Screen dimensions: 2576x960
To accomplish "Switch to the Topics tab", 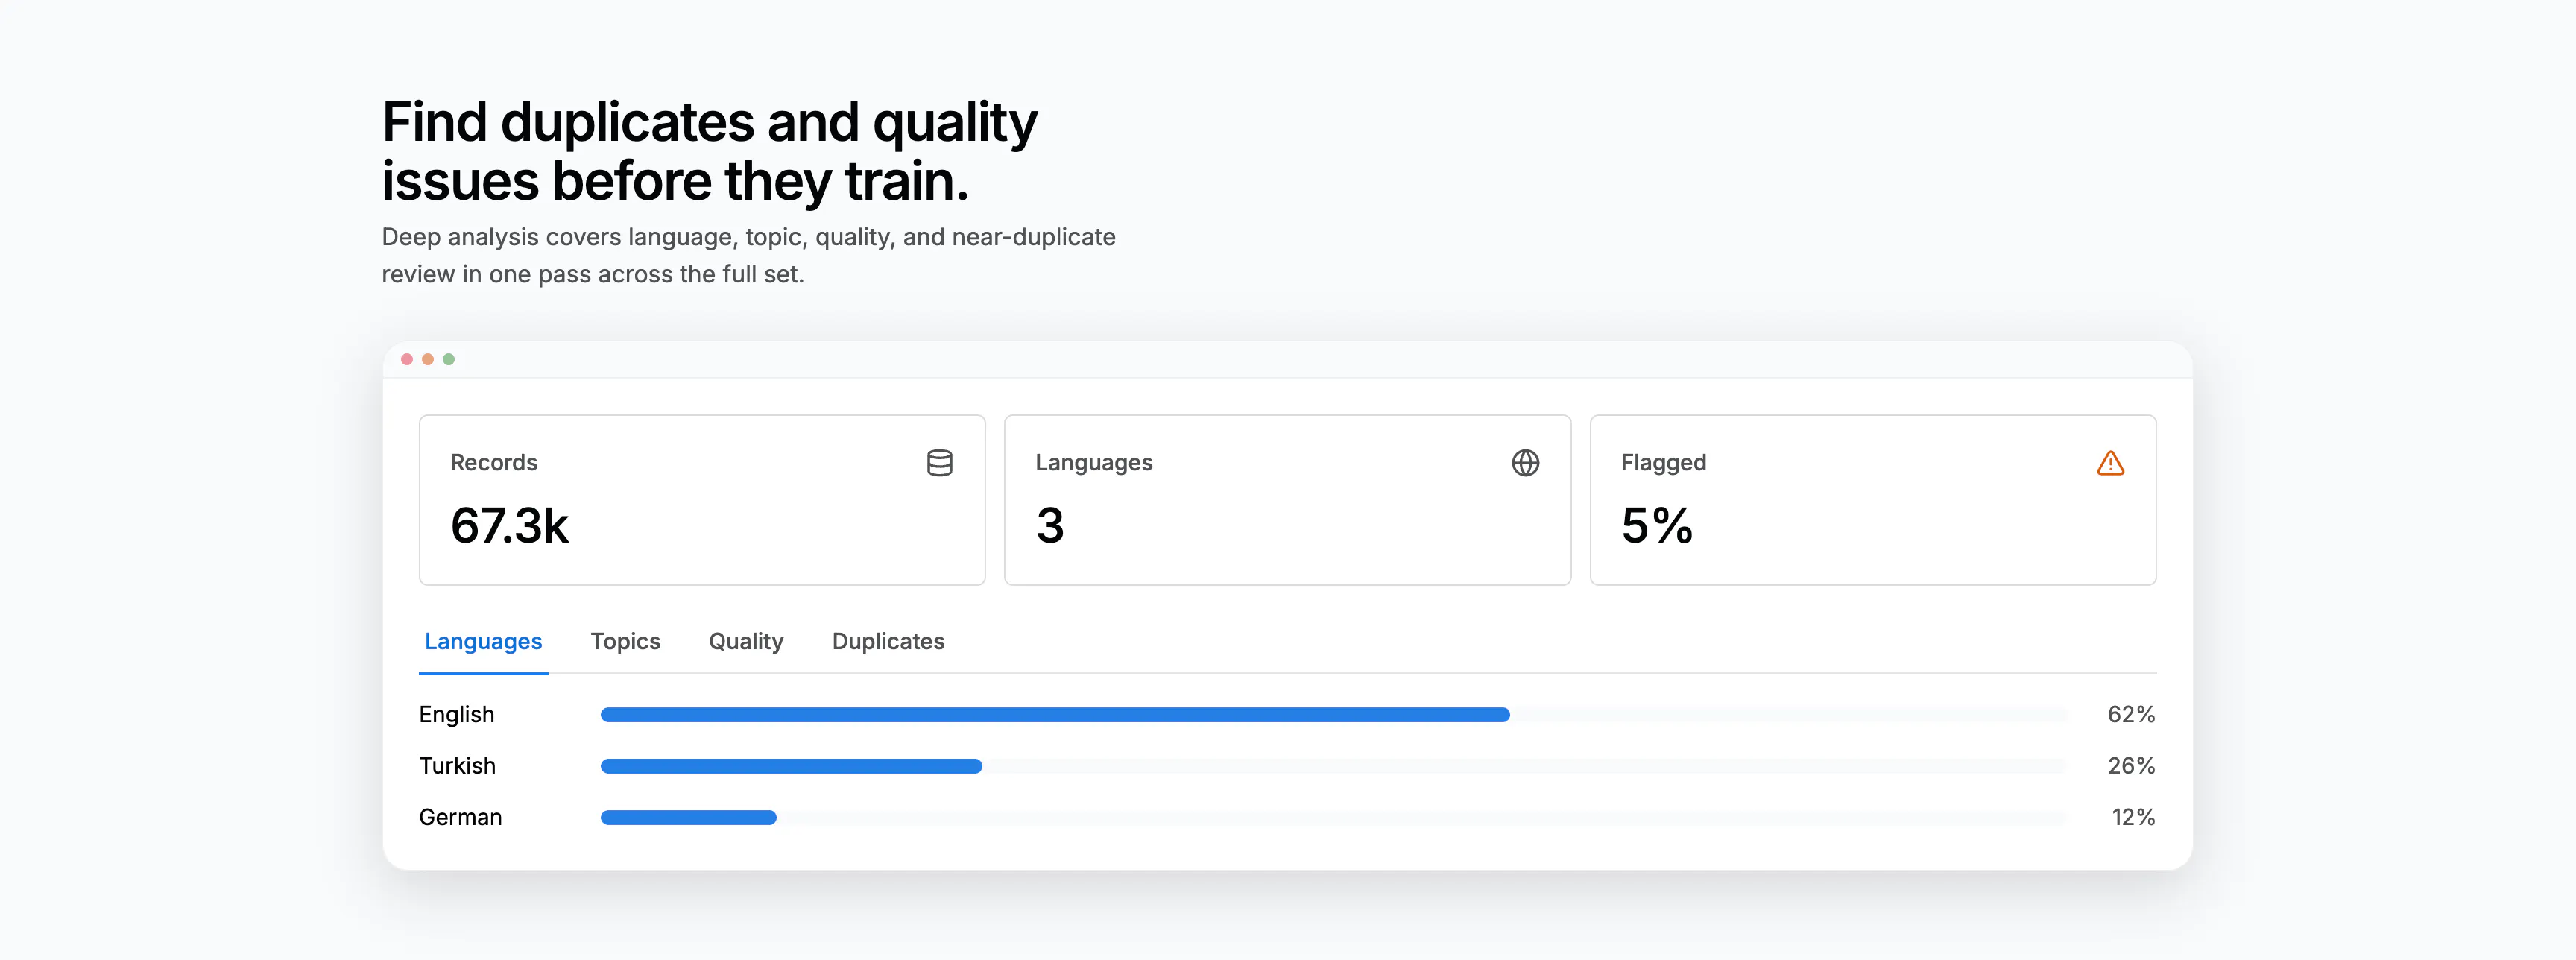I will (625, 641).
